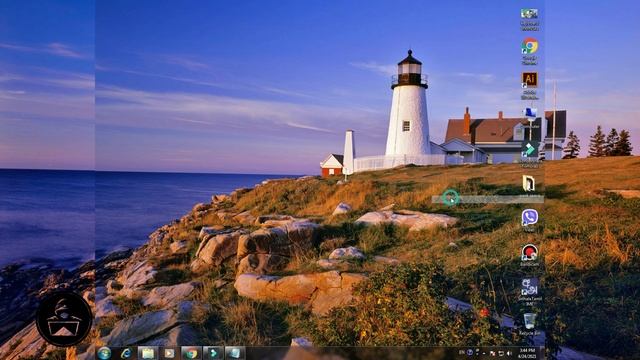The width and height of the screenshot is (640, 360).
Task: Launch the Bandicam desktop shortcut
Action: coord(529,256)
